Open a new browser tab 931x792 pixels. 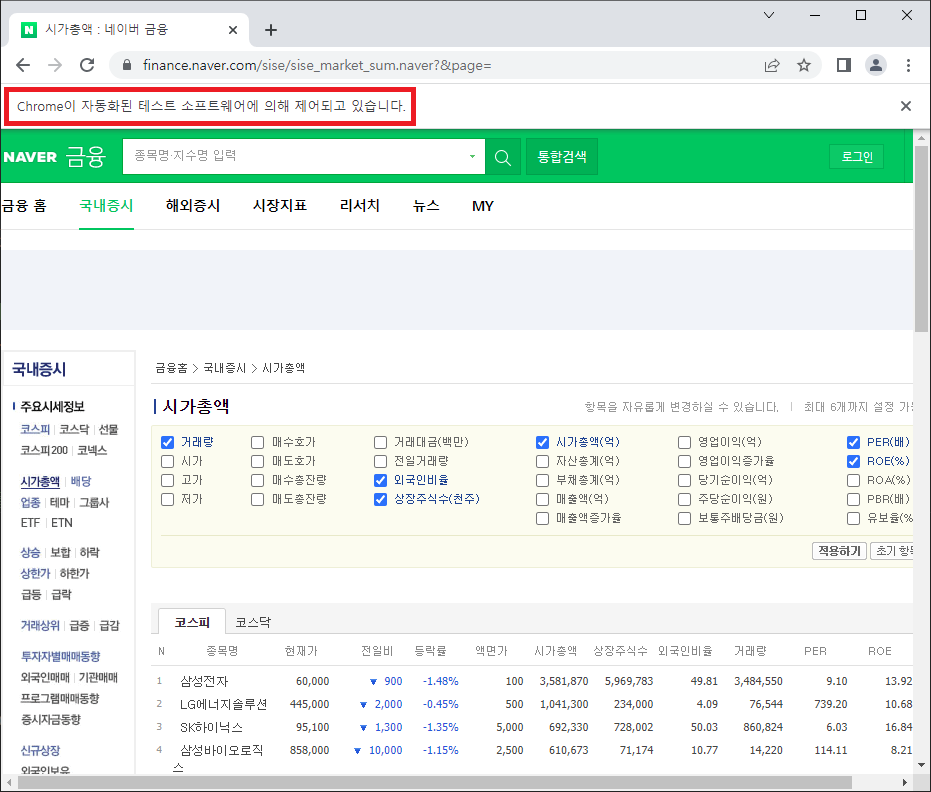(271, 30)
